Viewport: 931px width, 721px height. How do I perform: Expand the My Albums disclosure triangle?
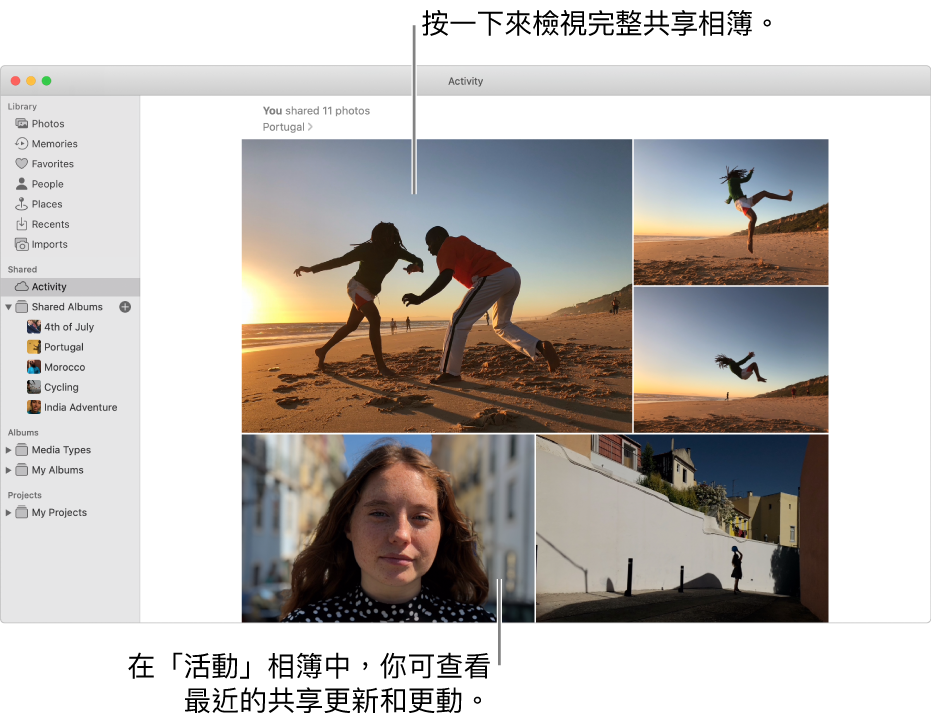(x=8, y=470)
